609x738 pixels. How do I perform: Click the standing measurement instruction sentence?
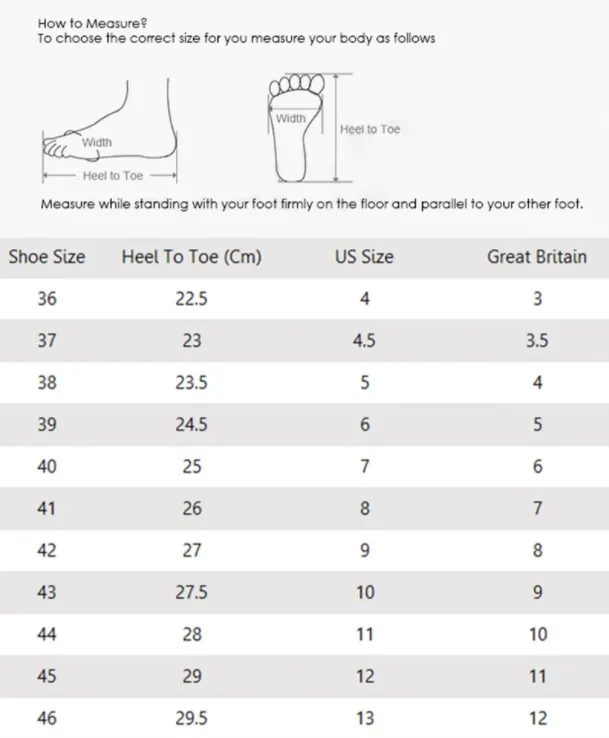[311, 204]
